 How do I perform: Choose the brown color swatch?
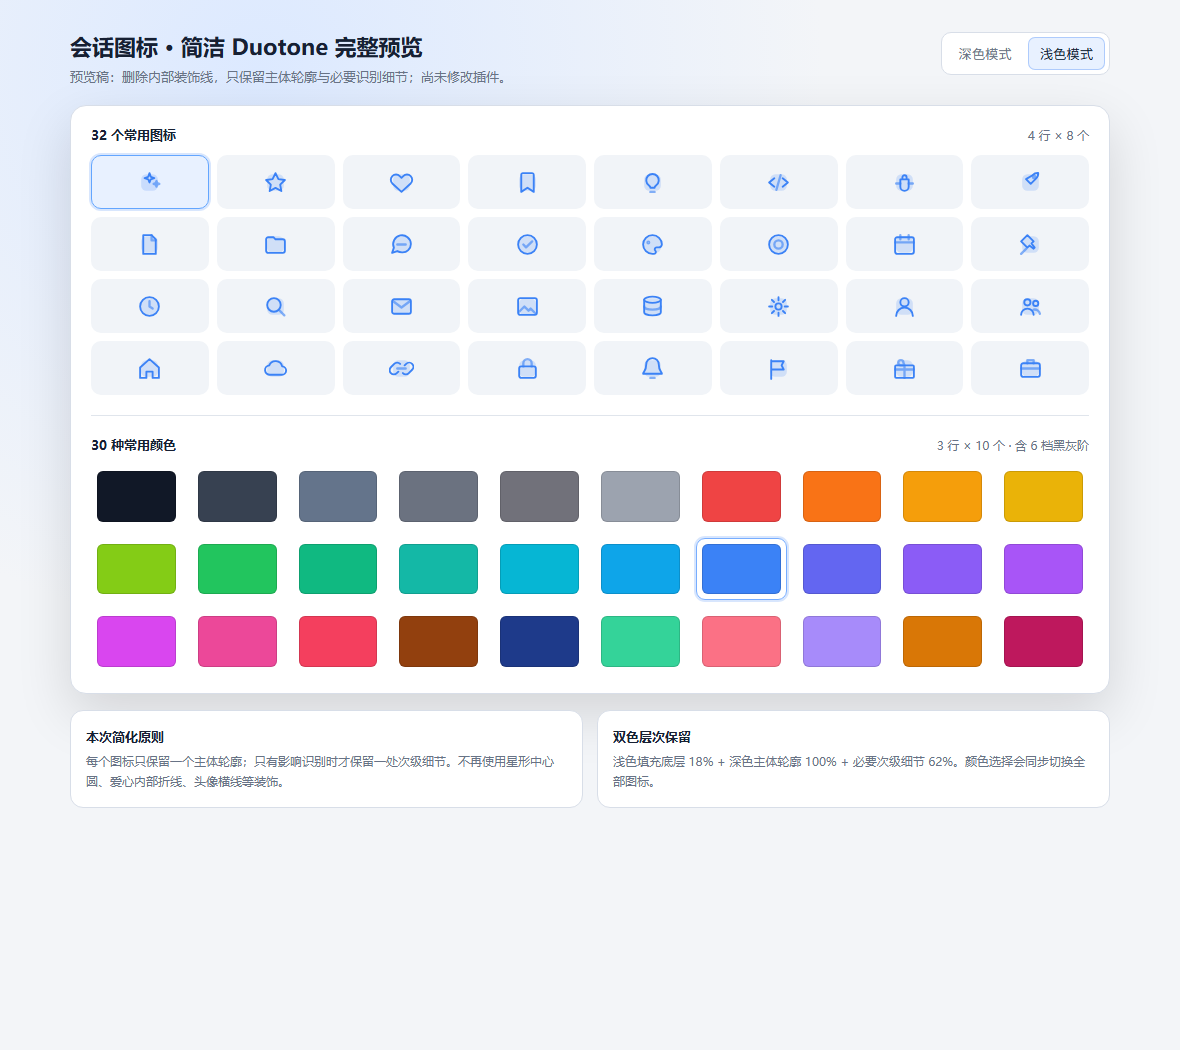click(x=438, y=641)
